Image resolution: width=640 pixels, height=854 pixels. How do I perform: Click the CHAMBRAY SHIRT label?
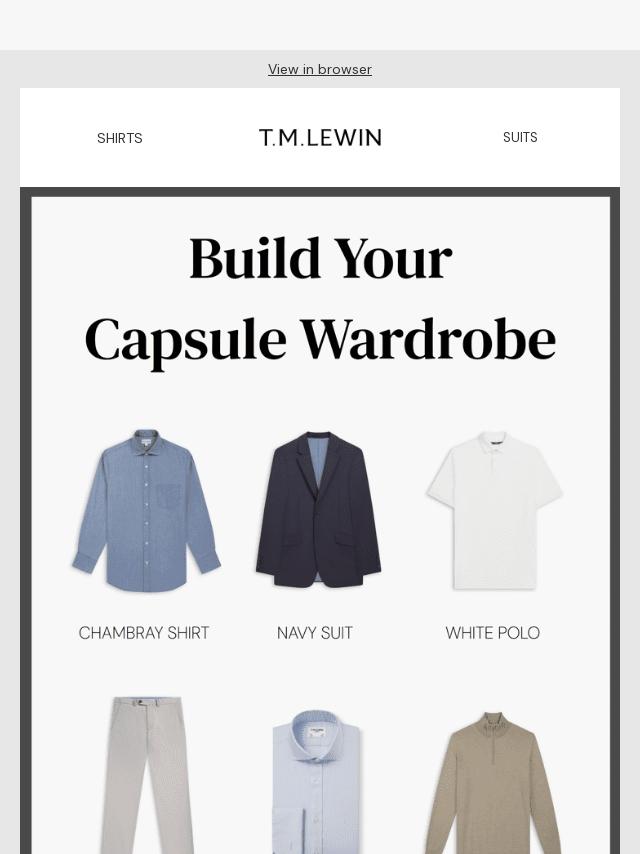[144, 633]
